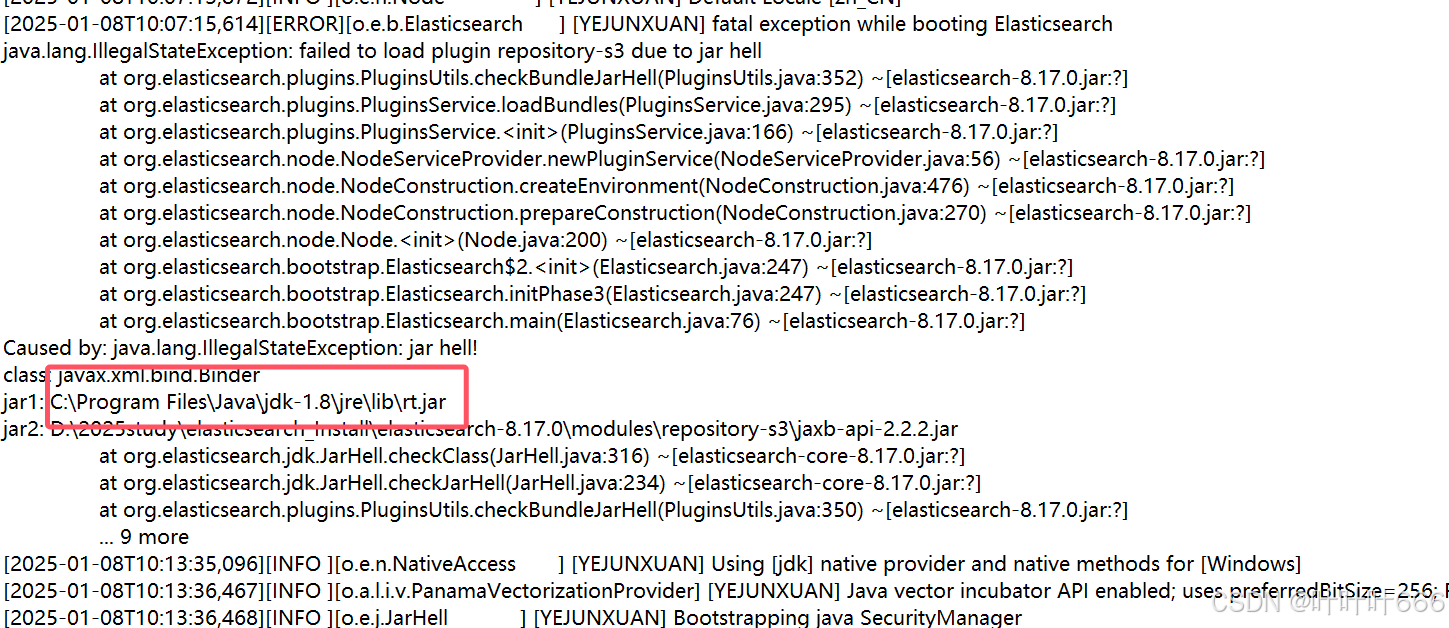Click the Node.<init>(Node.java:200) line
1449x628 pixels.
486,239
